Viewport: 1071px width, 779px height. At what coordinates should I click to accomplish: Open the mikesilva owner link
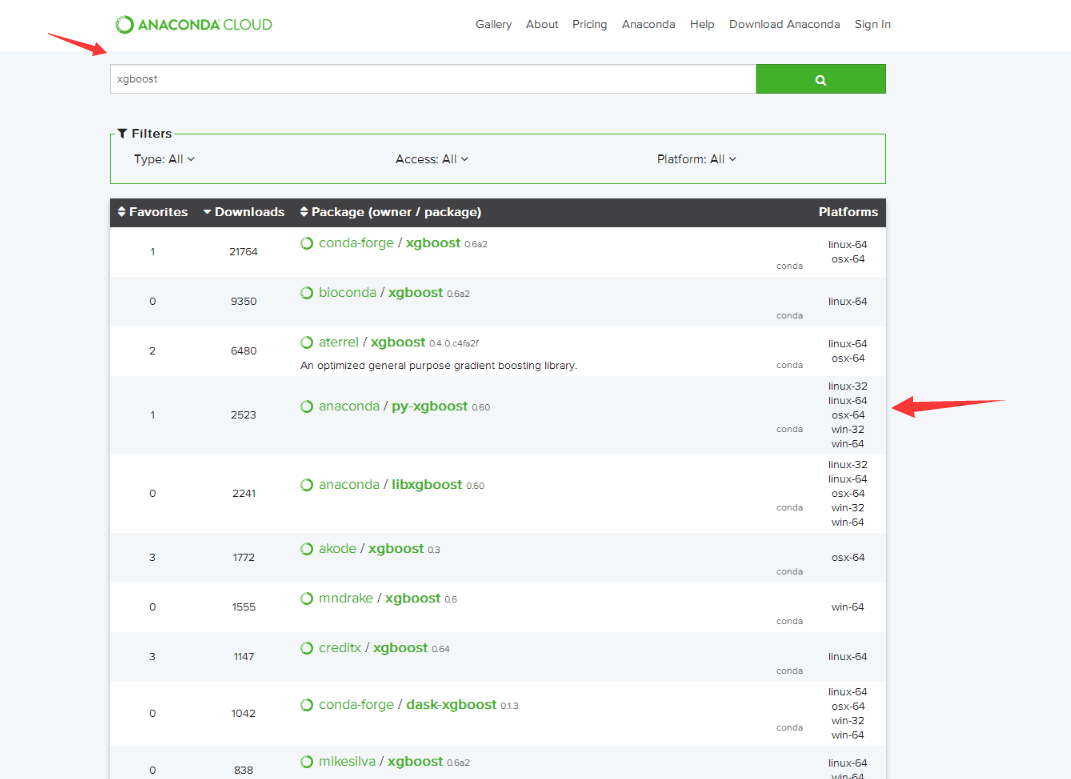pos(347,761)
